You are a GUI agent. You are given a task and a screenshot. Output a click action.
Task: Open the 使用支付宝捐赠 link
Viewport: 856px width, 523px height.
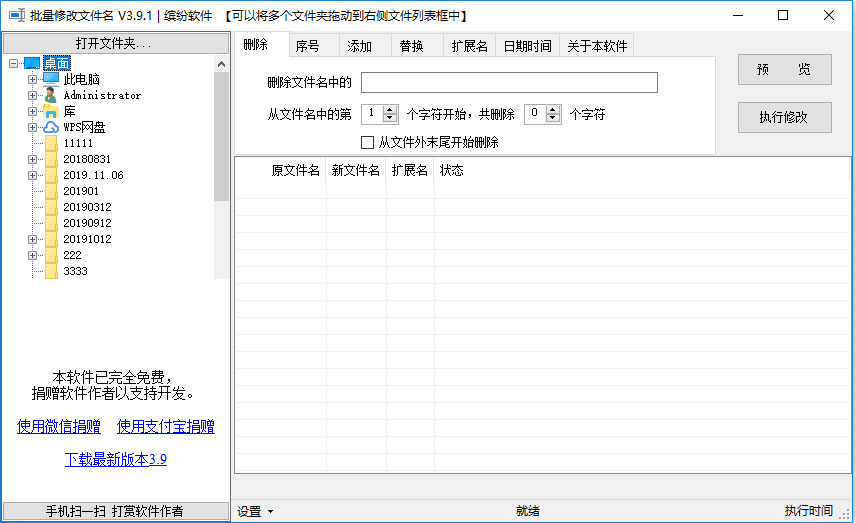[166, 426]
